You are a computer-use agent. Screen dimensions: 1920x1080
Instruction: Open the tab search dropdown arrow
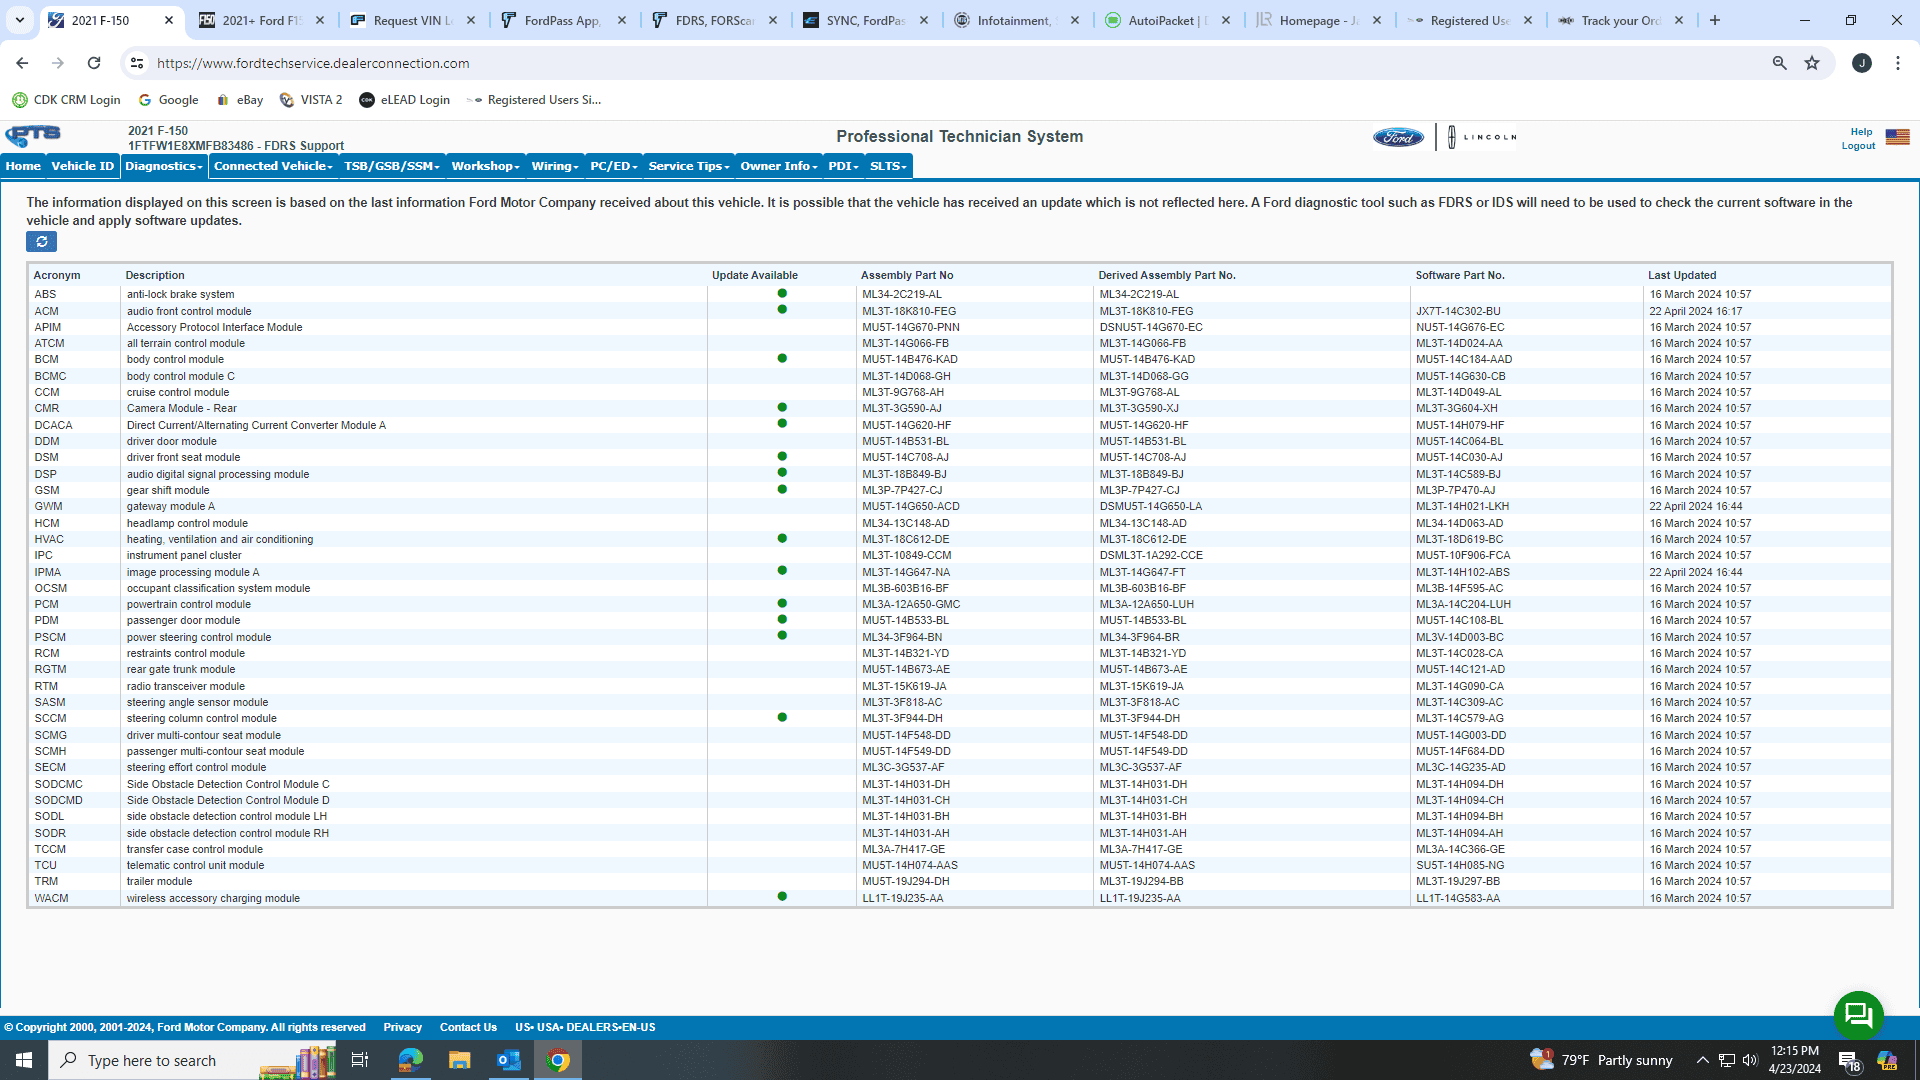pos(19,20)
